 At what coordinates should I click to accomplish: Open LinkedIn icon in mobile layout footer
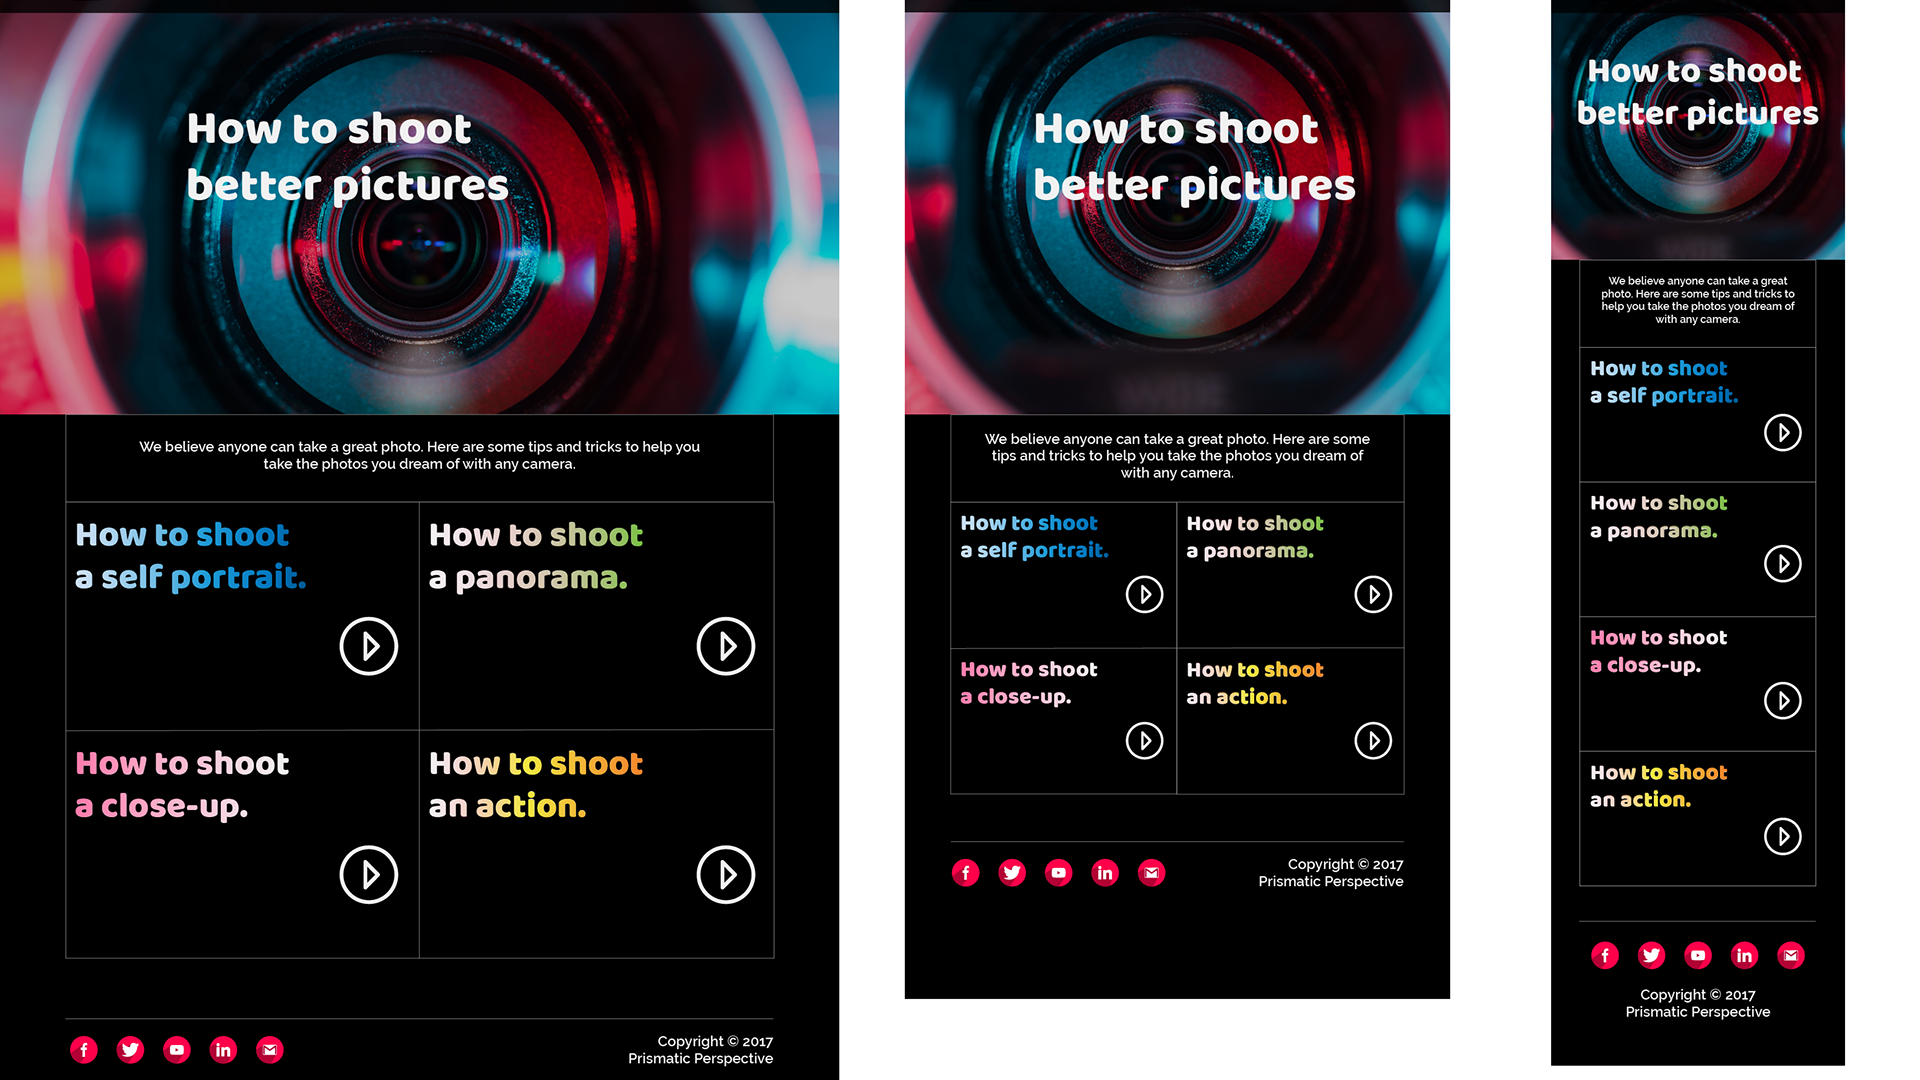tap(1744, 955)
